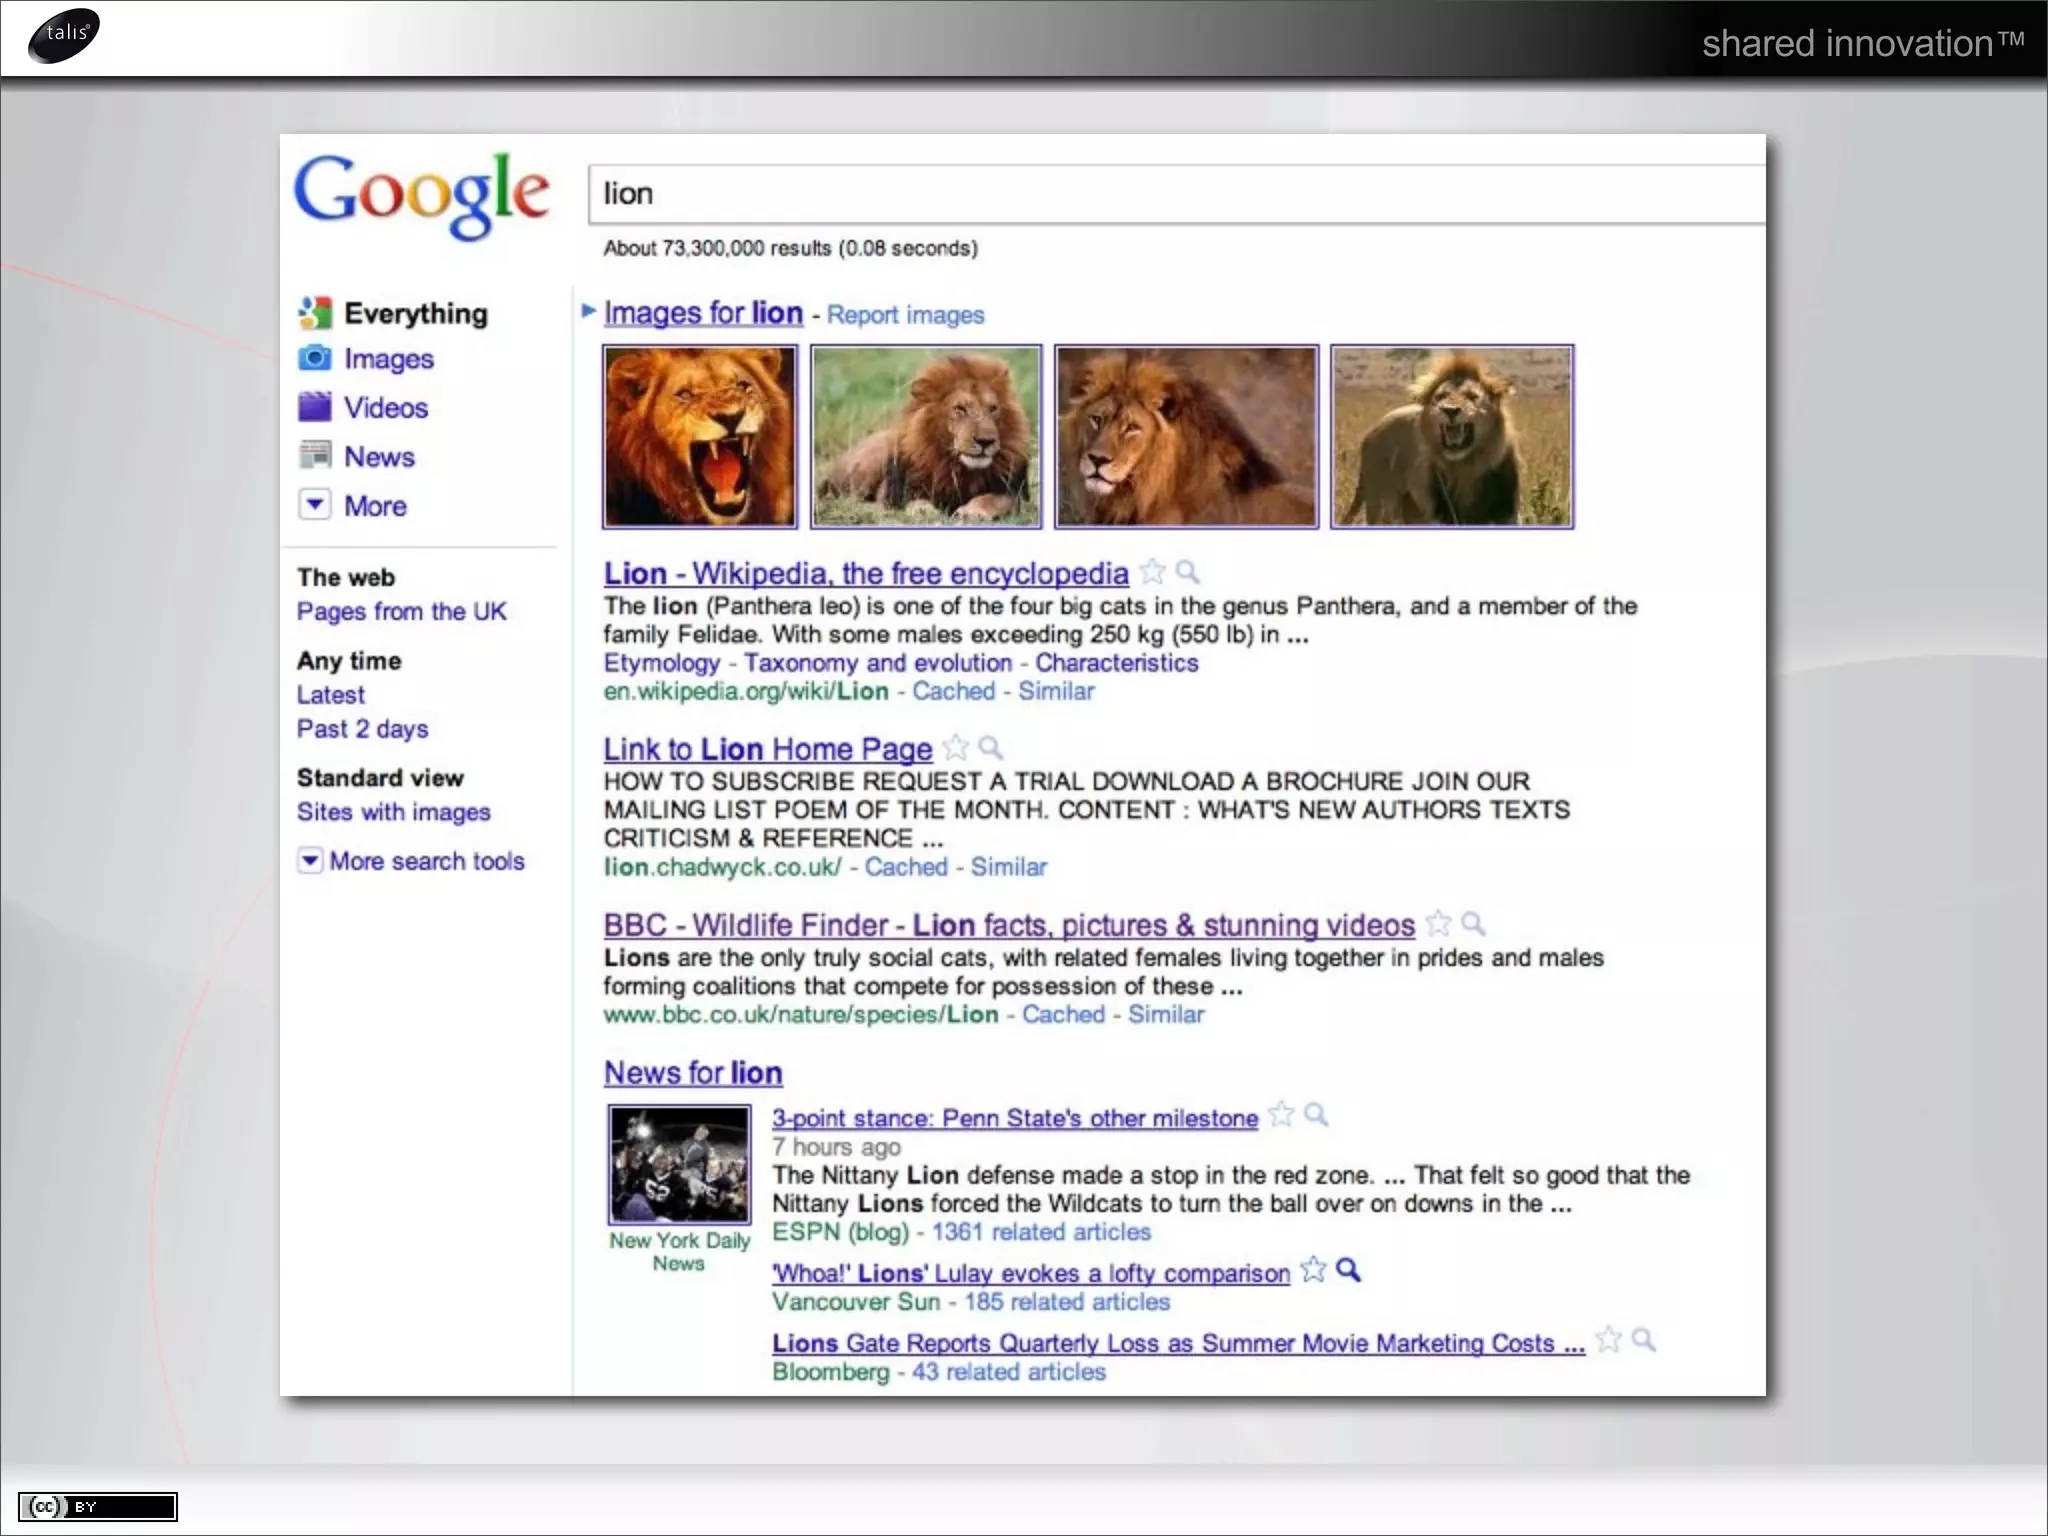Click the roaring lion image thumbnail
The height and width of the screenshot is (1536, 2048).
[699, 437]
